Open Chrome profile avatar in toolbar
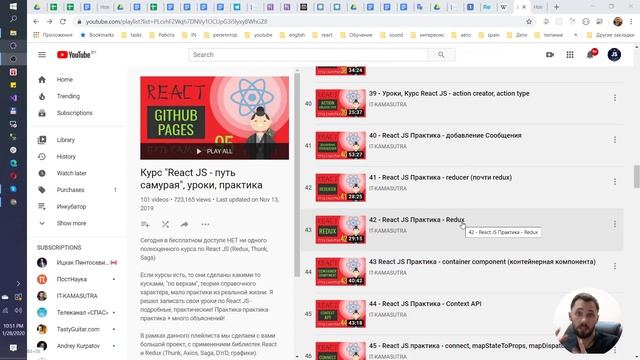 (x=618, y=22)
